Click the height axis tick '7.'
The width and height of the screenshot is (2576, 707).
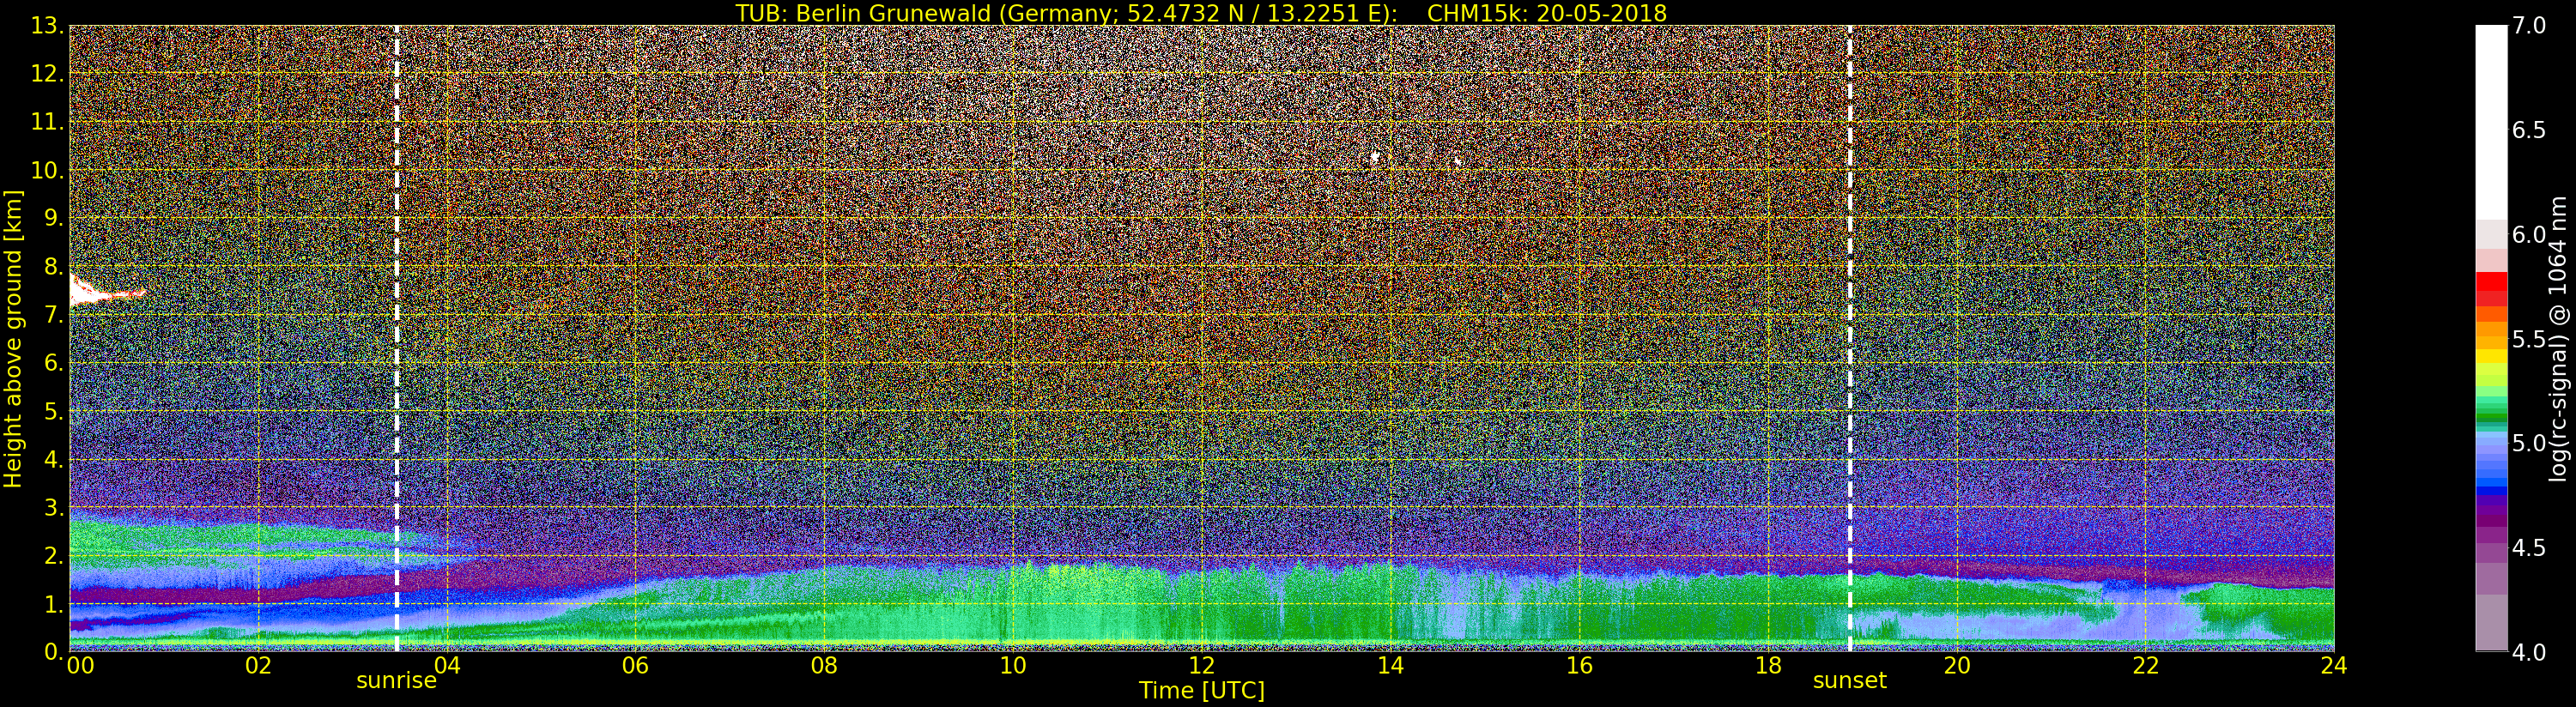pyautogui.click(x=54, y=314)
